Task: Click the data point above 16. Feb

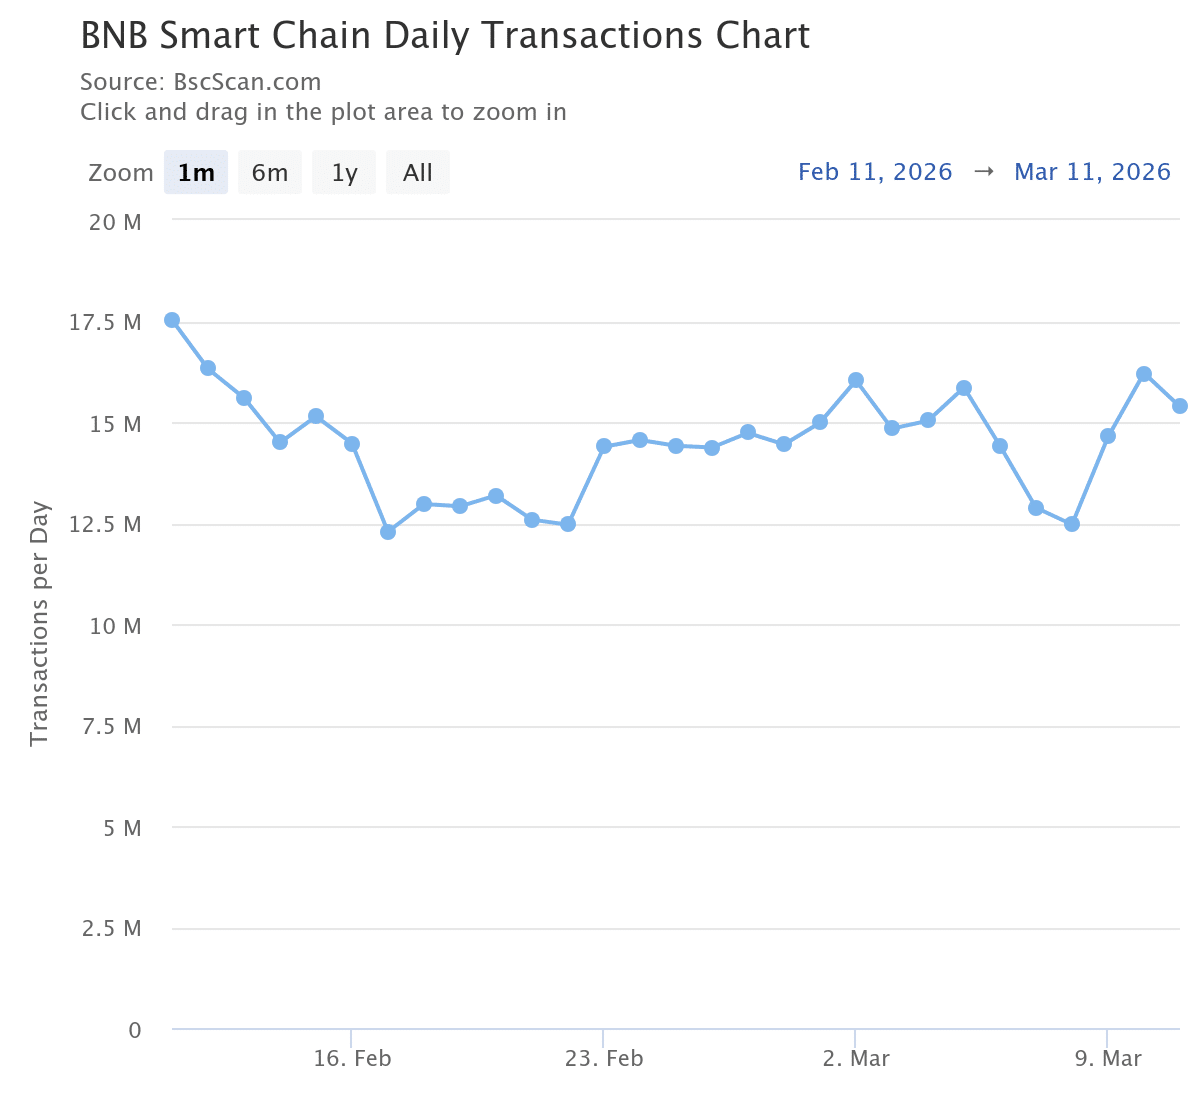Action: [352, 444]
